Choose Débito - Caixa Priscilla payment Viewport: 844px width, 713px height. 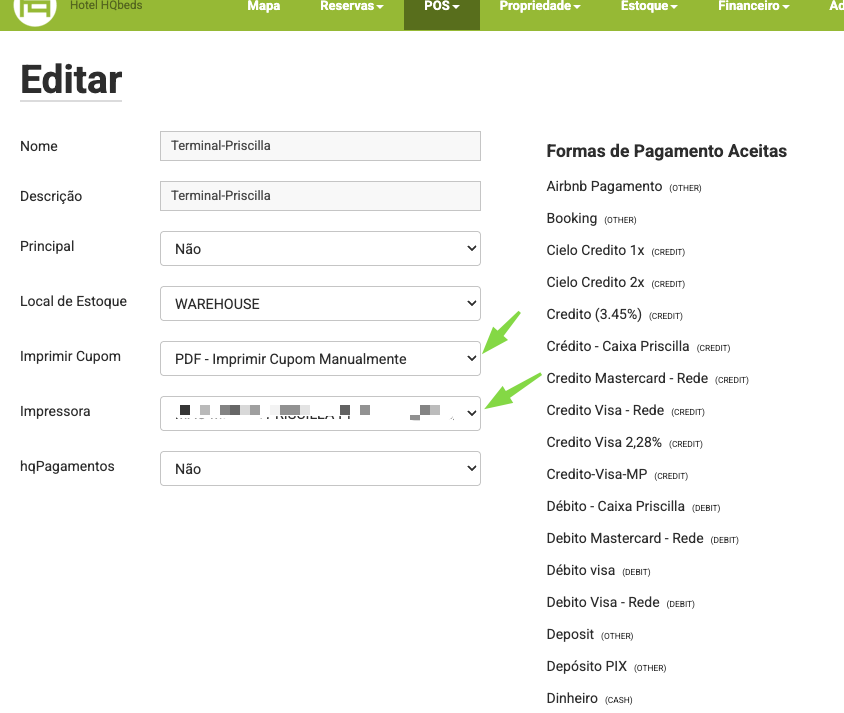point(615,507)
